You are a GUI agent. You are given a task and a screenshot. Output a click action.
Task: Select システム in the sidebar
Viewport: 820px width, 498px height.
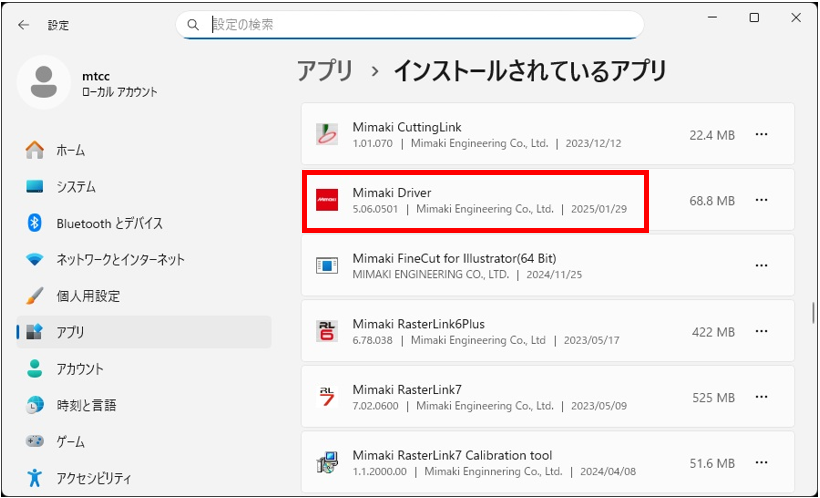pos(75,187)
